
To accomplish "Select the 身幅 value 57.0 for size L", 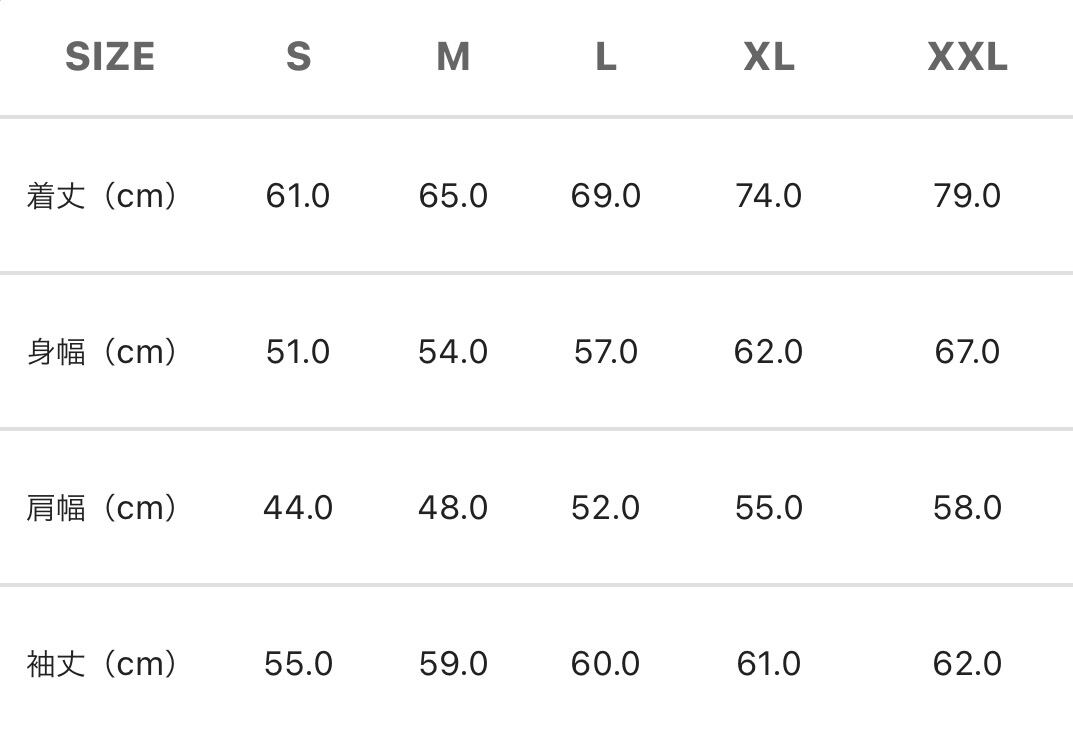I will coord(606,352).
